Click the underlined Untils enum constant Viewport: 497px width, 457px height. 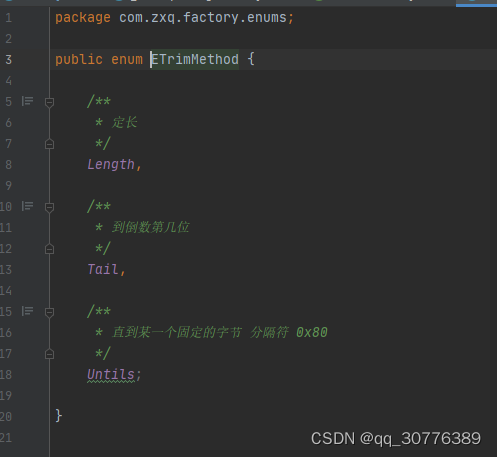[x=111, y=375]
